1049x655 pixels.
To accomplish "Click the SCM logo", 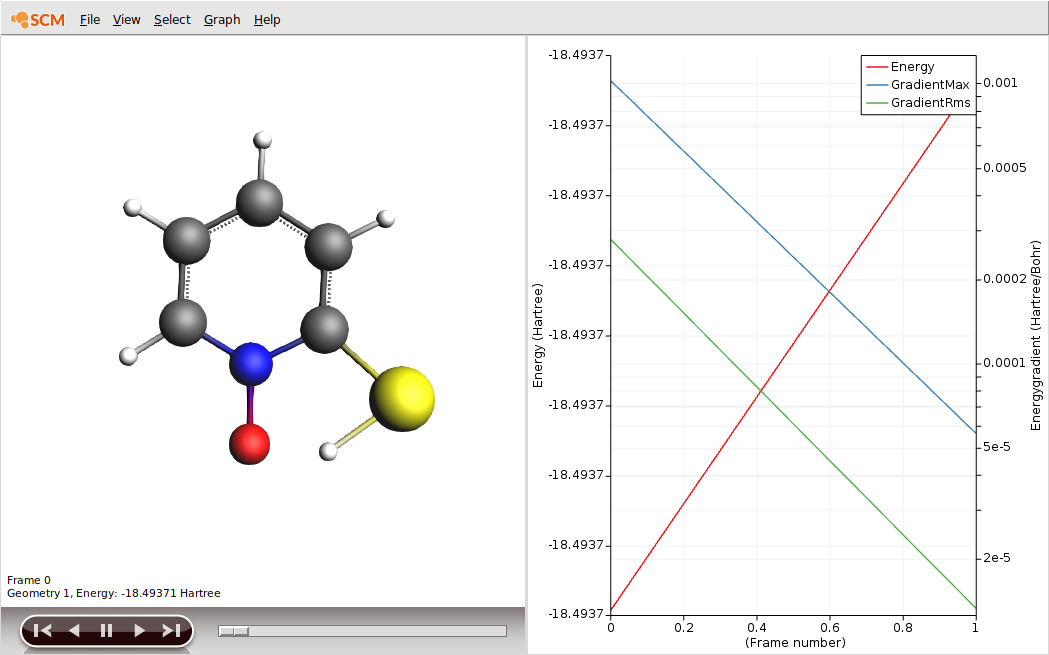I will [x=38, y=20].
